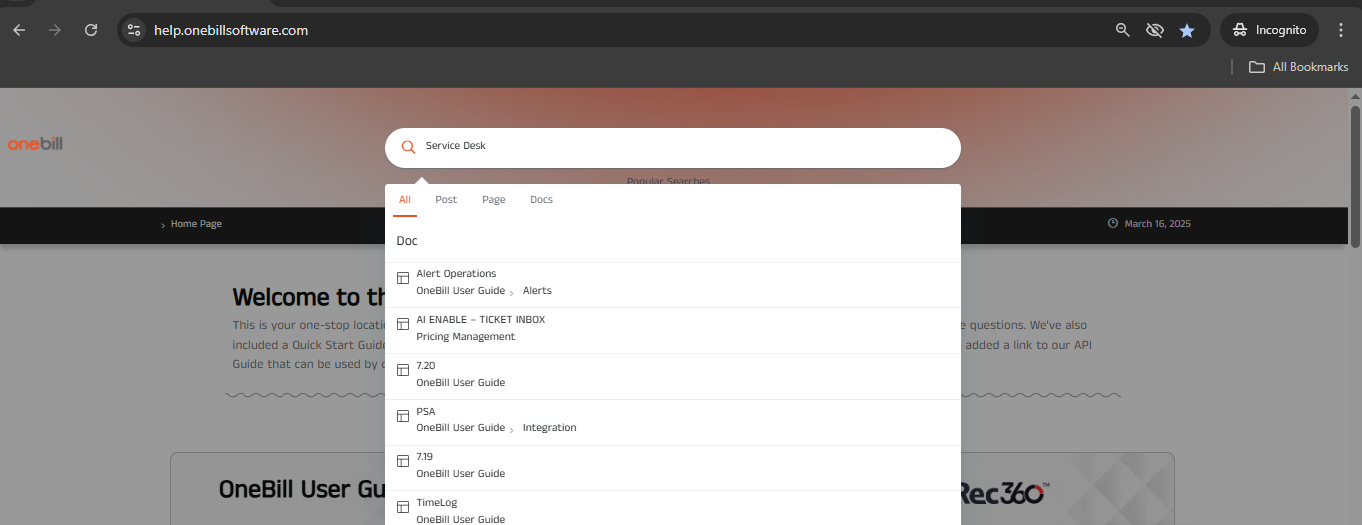The image size is (1362, 525).
Task: Go forward using the browser forward arrow
Action: [x=55, y=30]
